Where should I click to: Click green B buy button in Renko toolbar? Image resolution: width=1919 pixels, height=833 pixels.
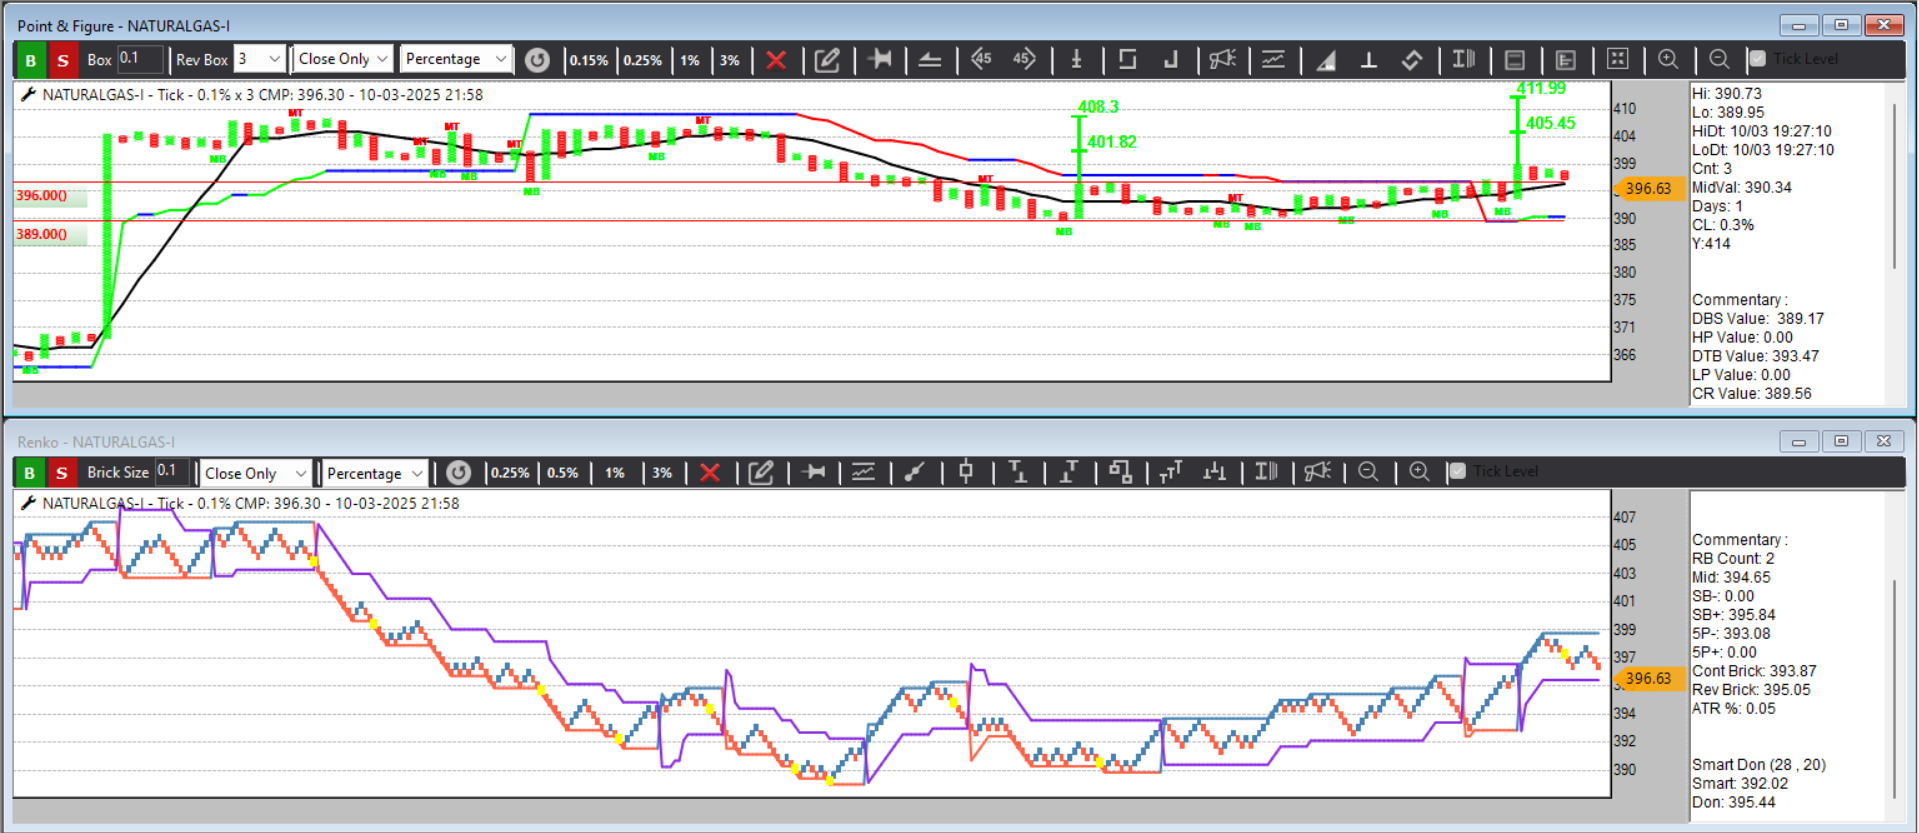[x=30, y=473]
